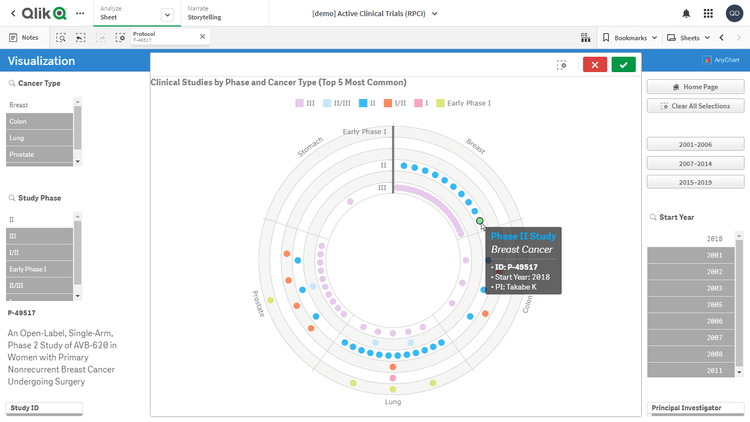Viewport: 750px width, 422px height.
Task: Click the lasso selection icon in chart
Action: pyautogui.click(x=562, y=65)
